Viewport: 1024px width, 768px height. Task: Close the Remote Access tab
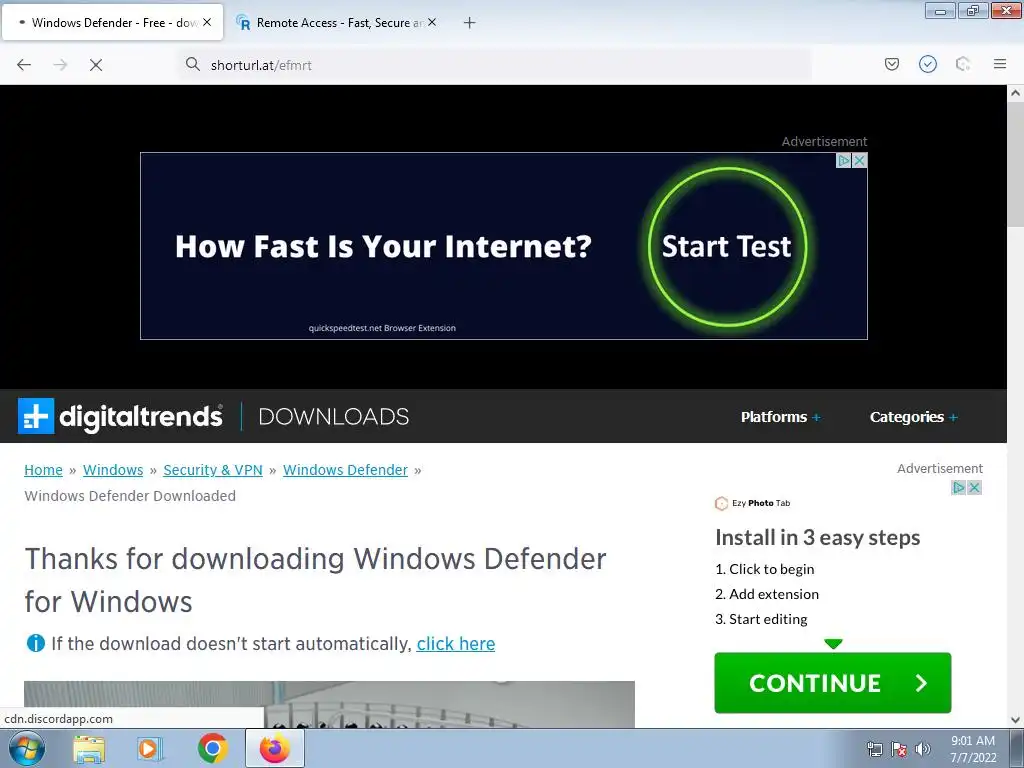432,22
